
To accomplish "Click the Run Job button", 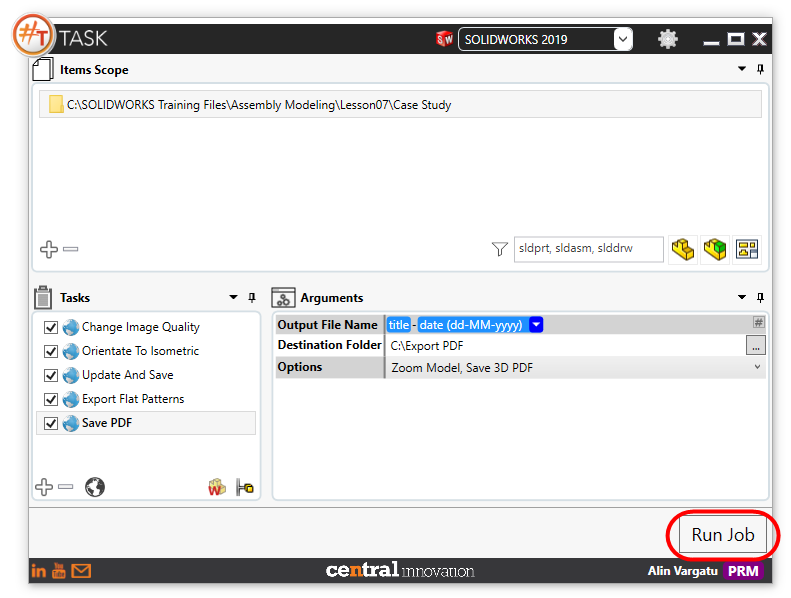I will [722, 534].
